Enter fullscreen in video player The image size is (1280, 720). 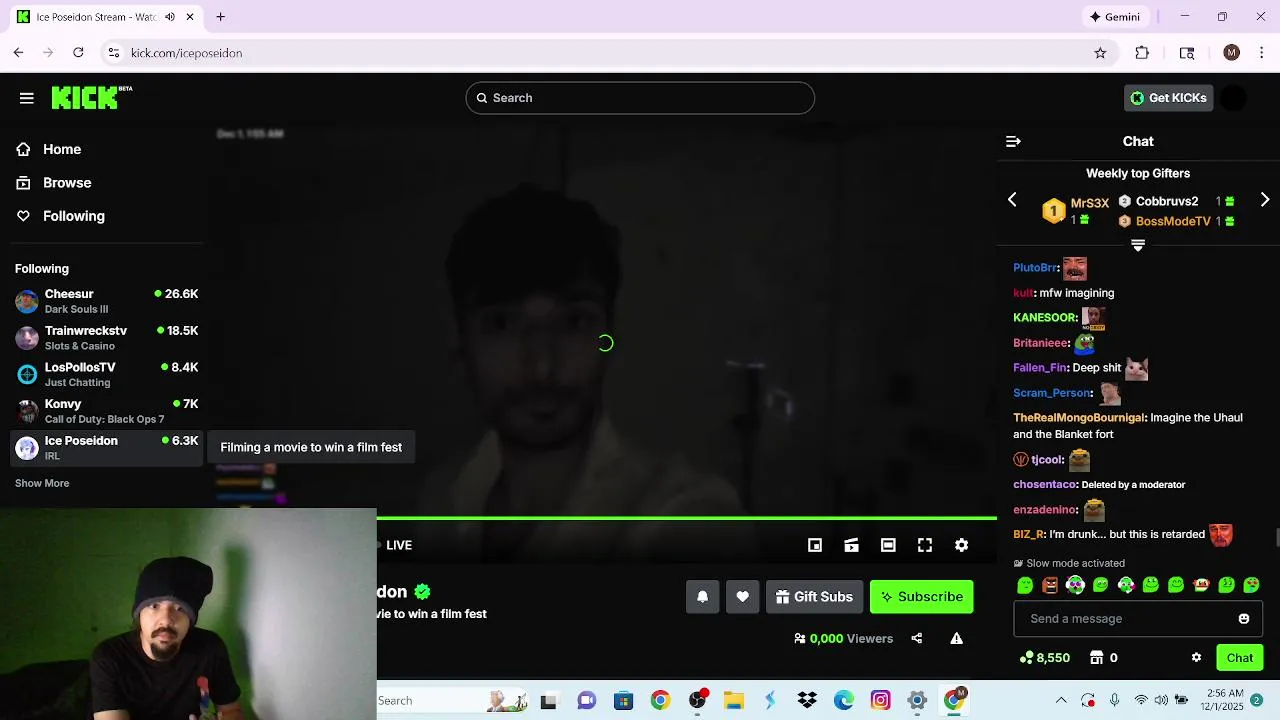925,545
